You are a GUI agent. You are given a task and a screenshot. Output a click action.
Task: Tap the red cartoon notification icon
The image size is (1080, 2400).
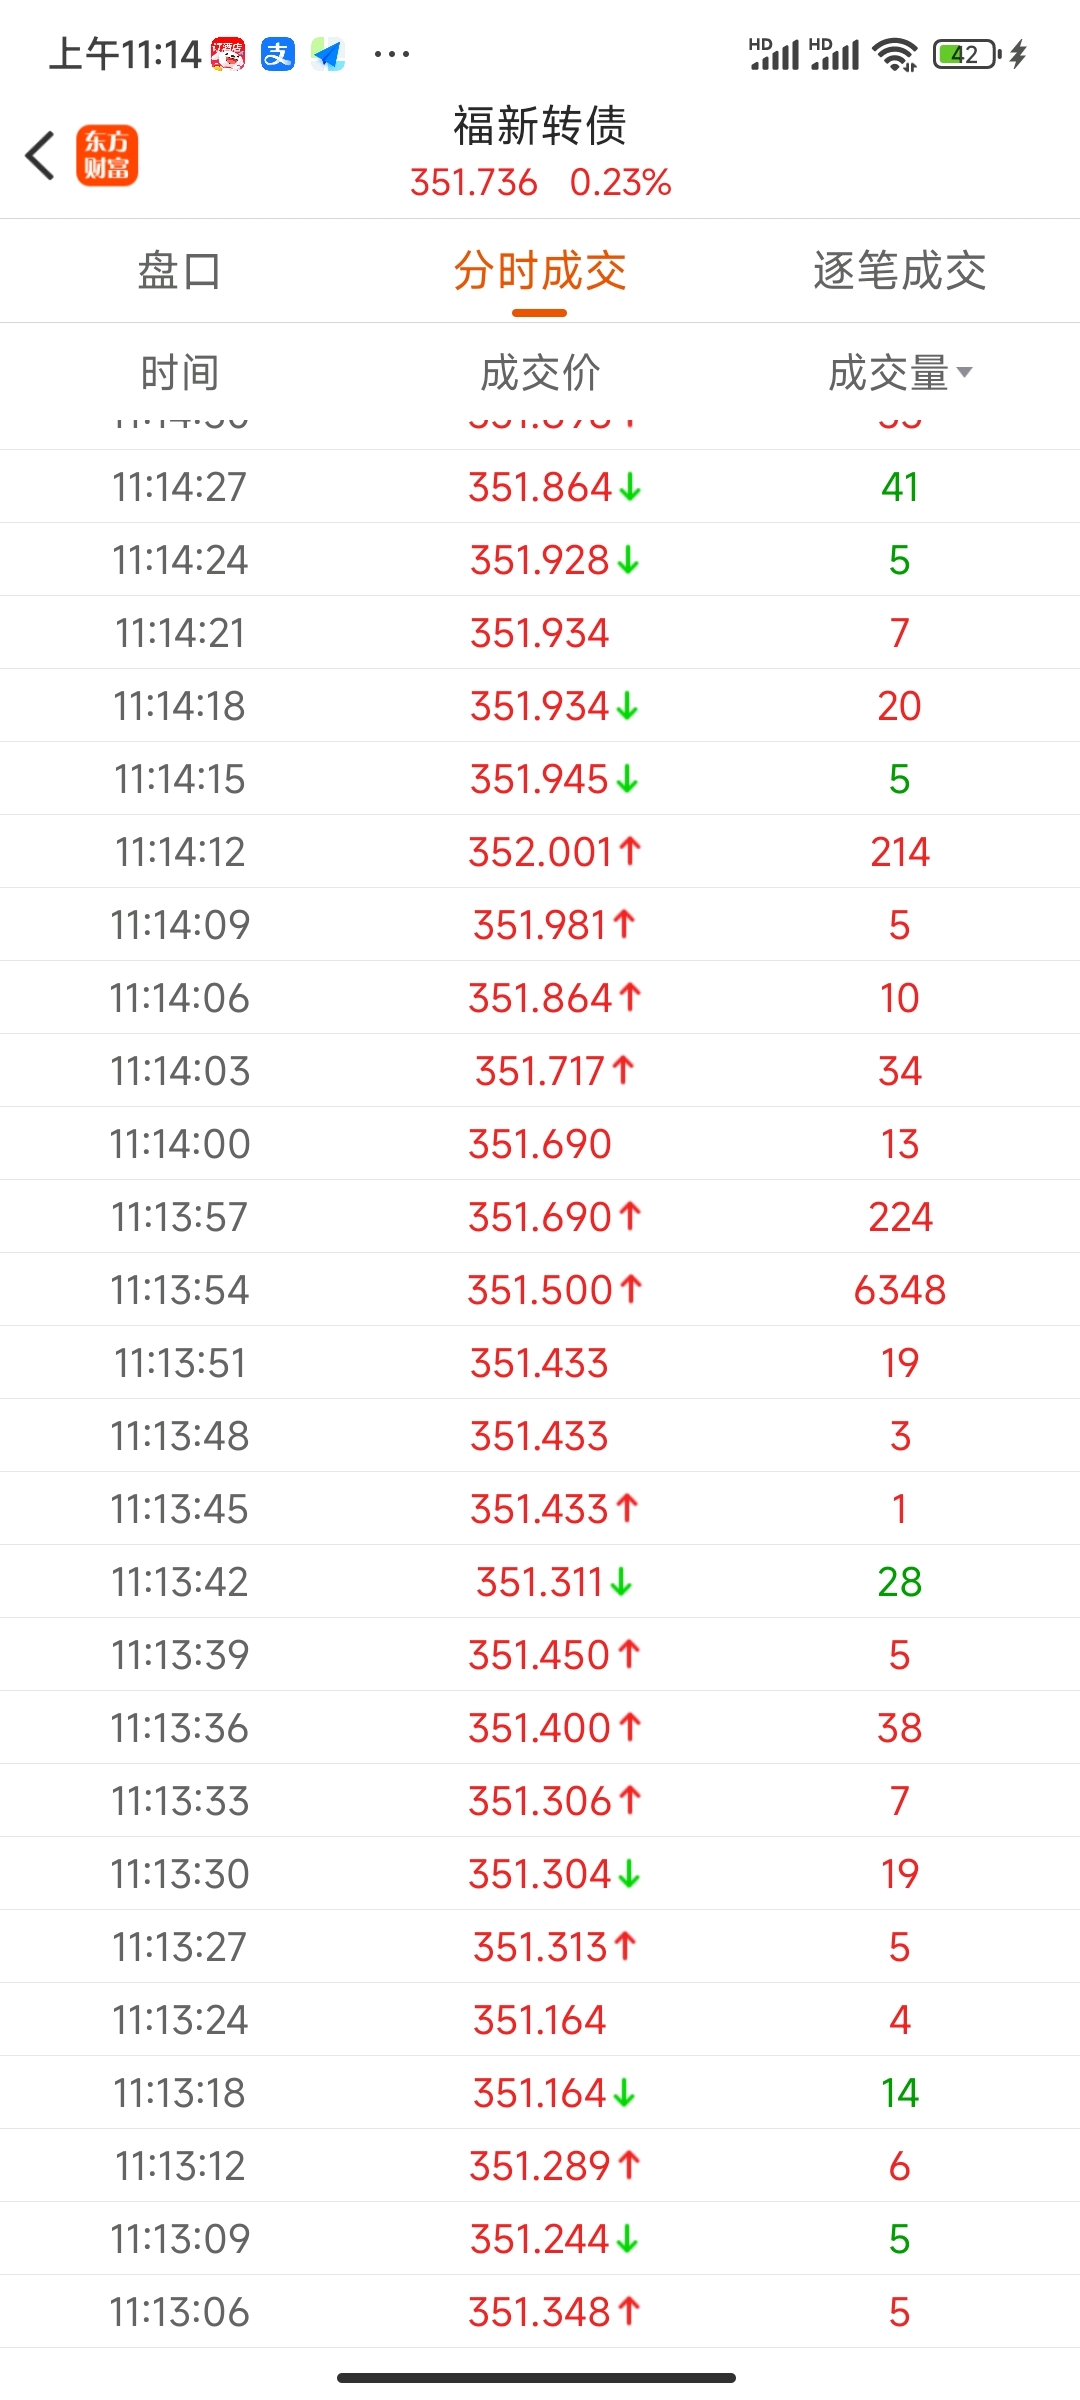228,54
